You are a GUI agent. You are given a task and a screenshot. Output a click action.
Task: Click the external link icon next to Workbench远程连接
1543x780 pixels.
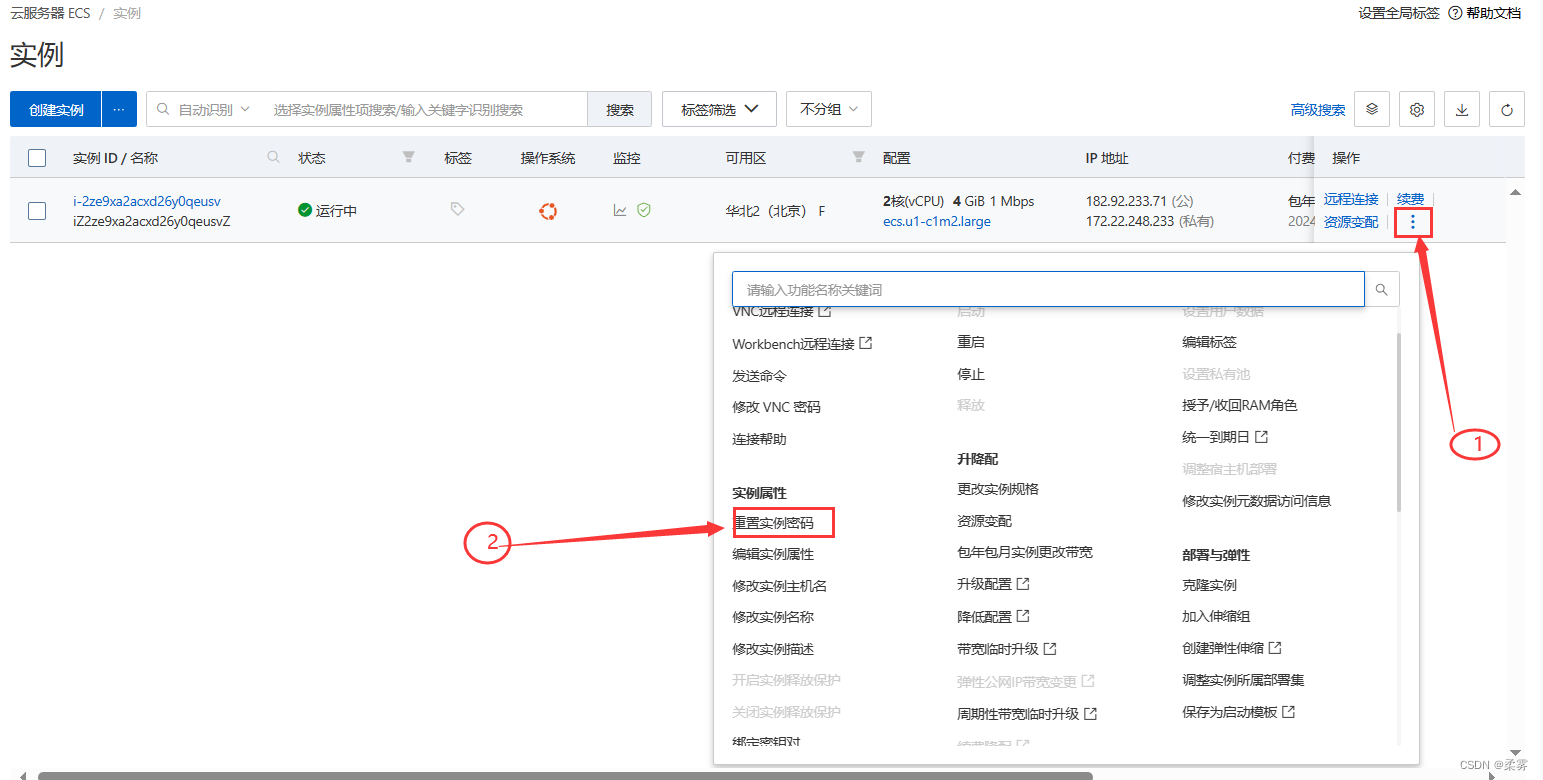[x=866, y=343]
